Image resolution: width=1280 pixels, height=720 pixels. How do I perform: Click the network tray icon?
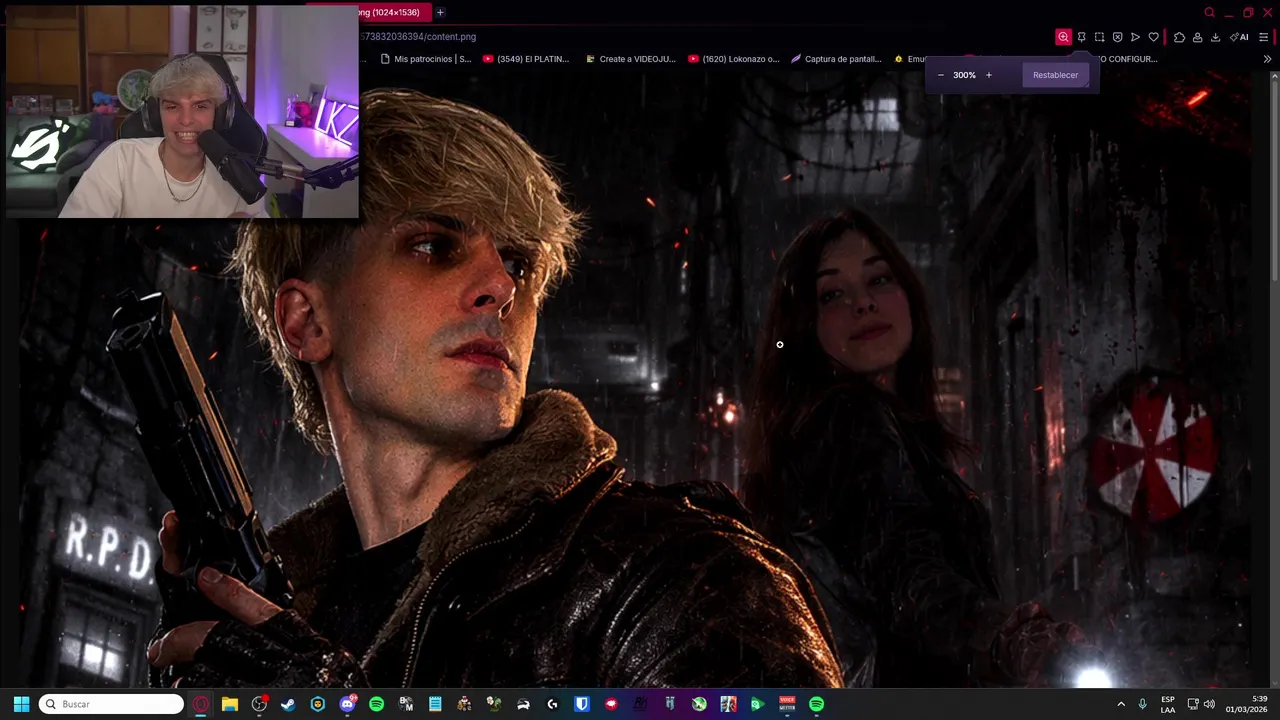(1192, 704)
